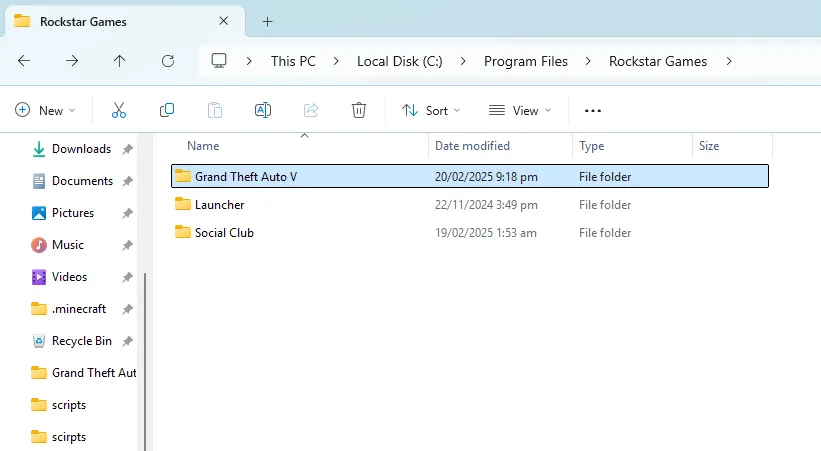Expand chevron before This PC breadcrumb

(249, 61)
